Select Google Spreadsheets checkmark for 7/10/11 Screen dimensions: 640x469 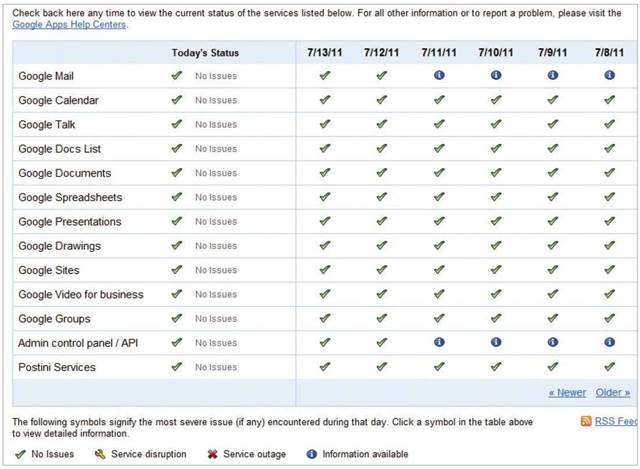pyautogui.click(x=496, y=197)
